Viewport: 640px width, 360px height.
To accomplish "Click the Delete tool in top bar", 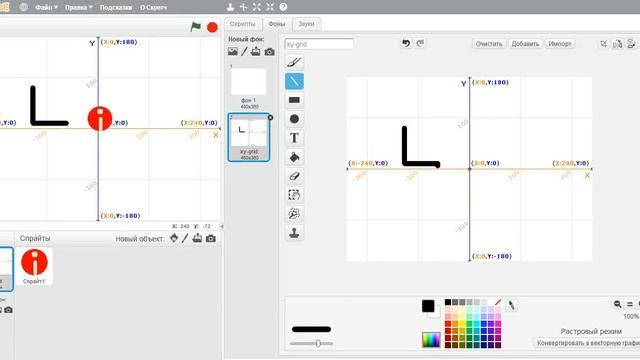I will tap(243, 7).
